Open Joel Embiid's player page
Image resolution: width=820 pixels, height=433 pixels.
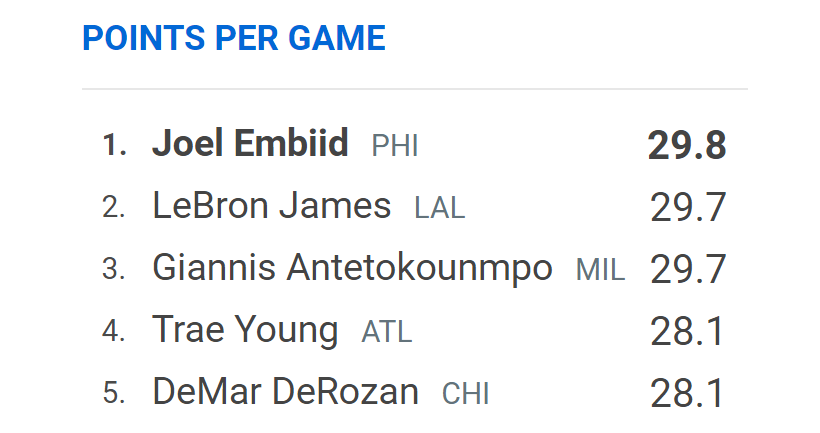[x=250, y=145]
